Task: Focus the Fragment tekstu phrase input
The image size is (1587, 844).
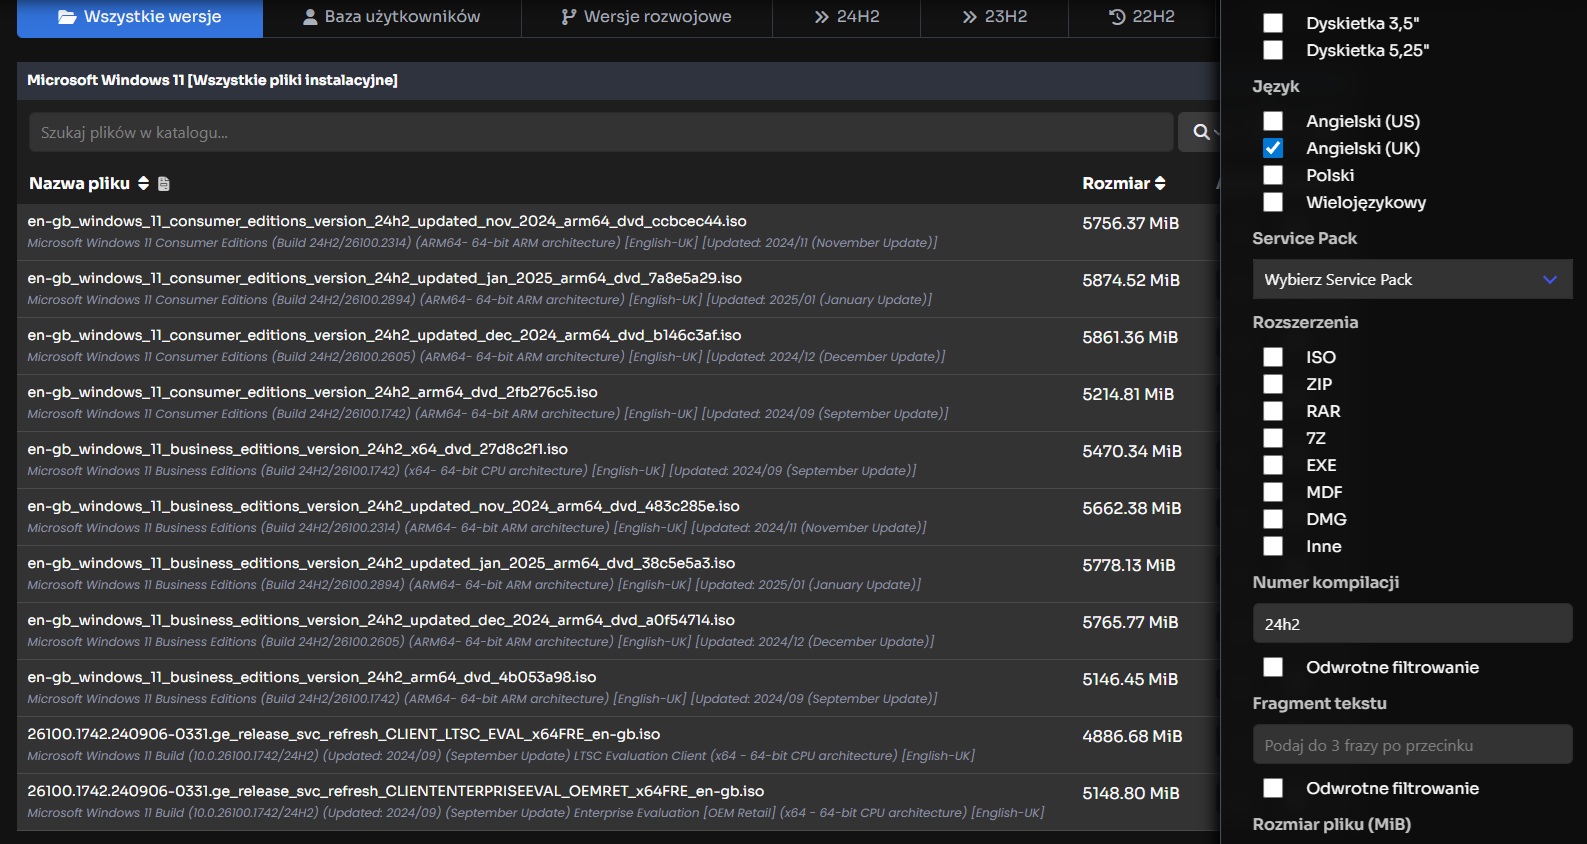Action: [x=1411, y=745]
